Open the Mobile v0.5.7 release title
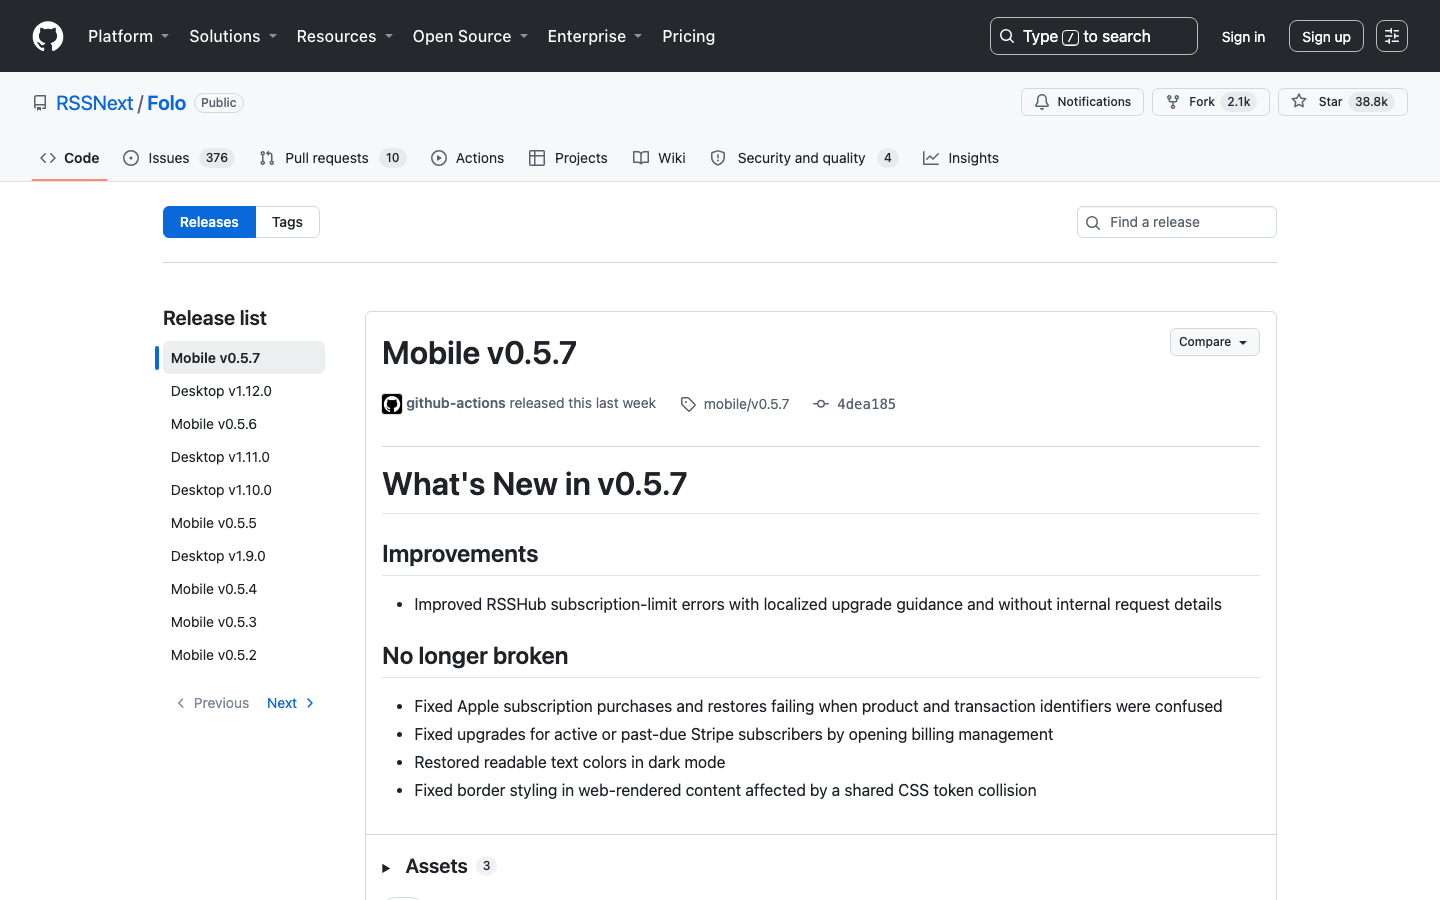The width and height of the screenshot is (1440, 900). click(479, 353)
